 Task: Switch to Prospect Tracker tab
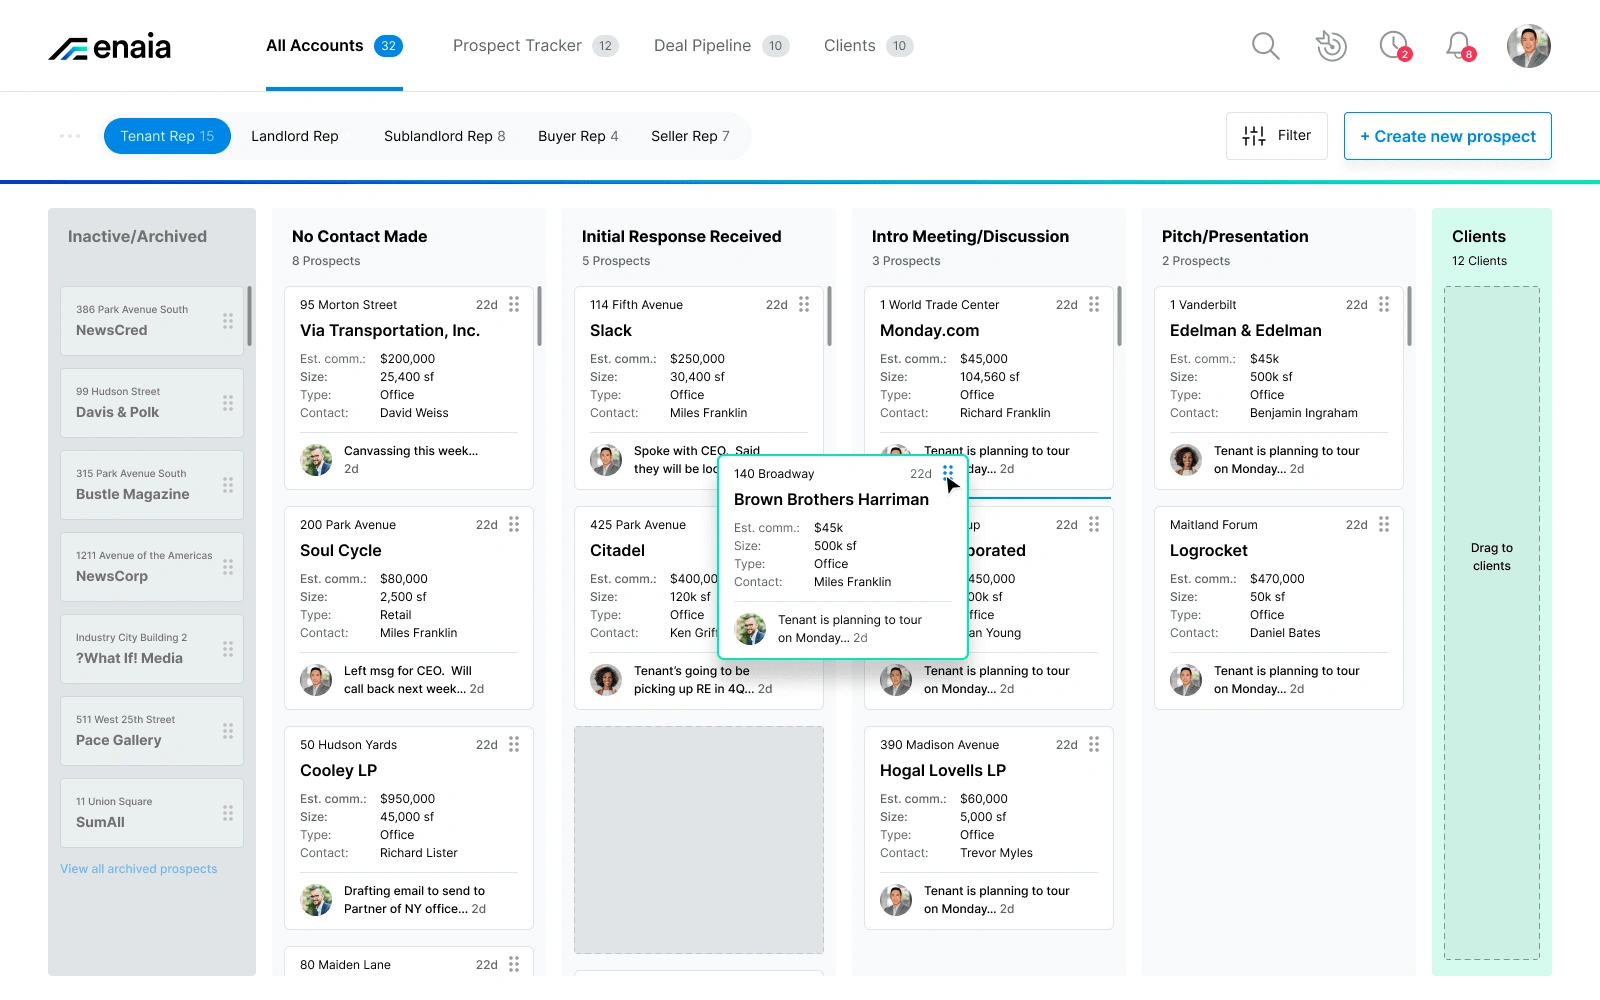click(x=536, y=46)
